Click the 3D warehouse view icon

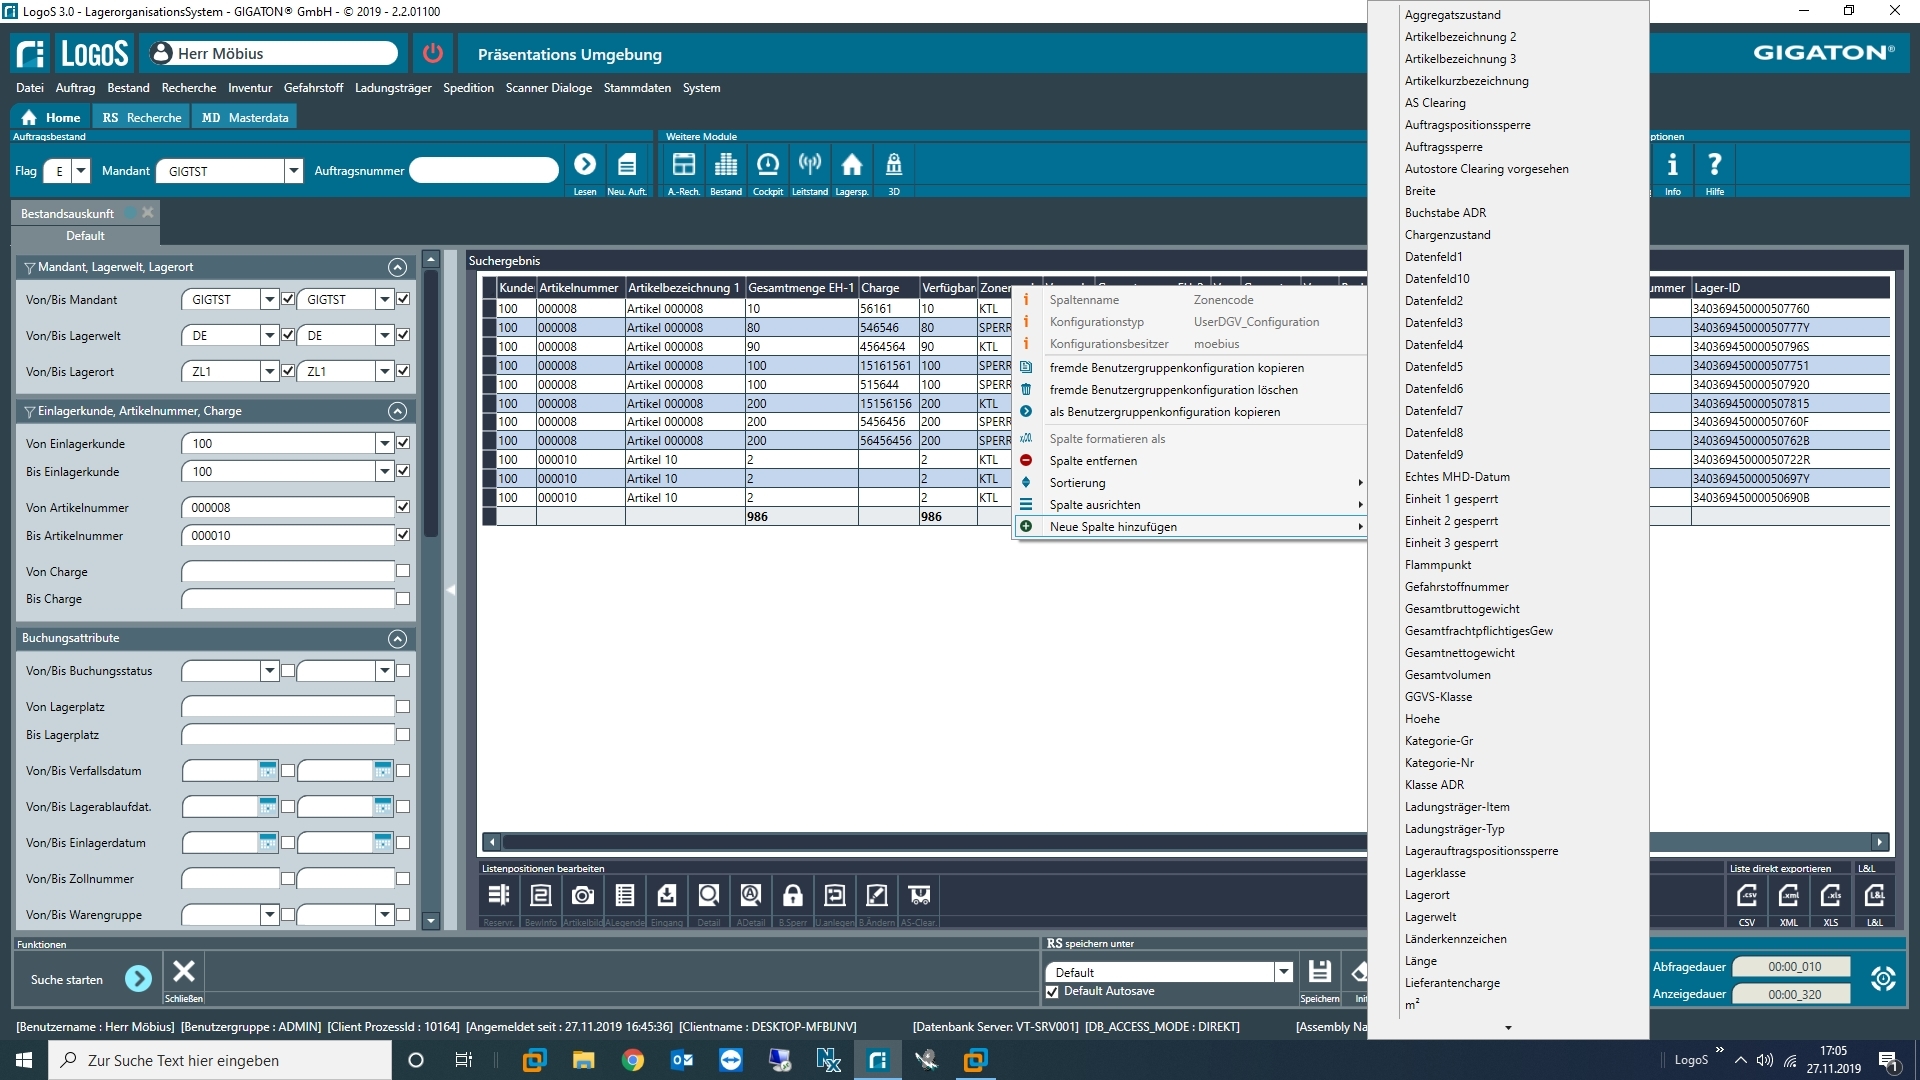893,166
